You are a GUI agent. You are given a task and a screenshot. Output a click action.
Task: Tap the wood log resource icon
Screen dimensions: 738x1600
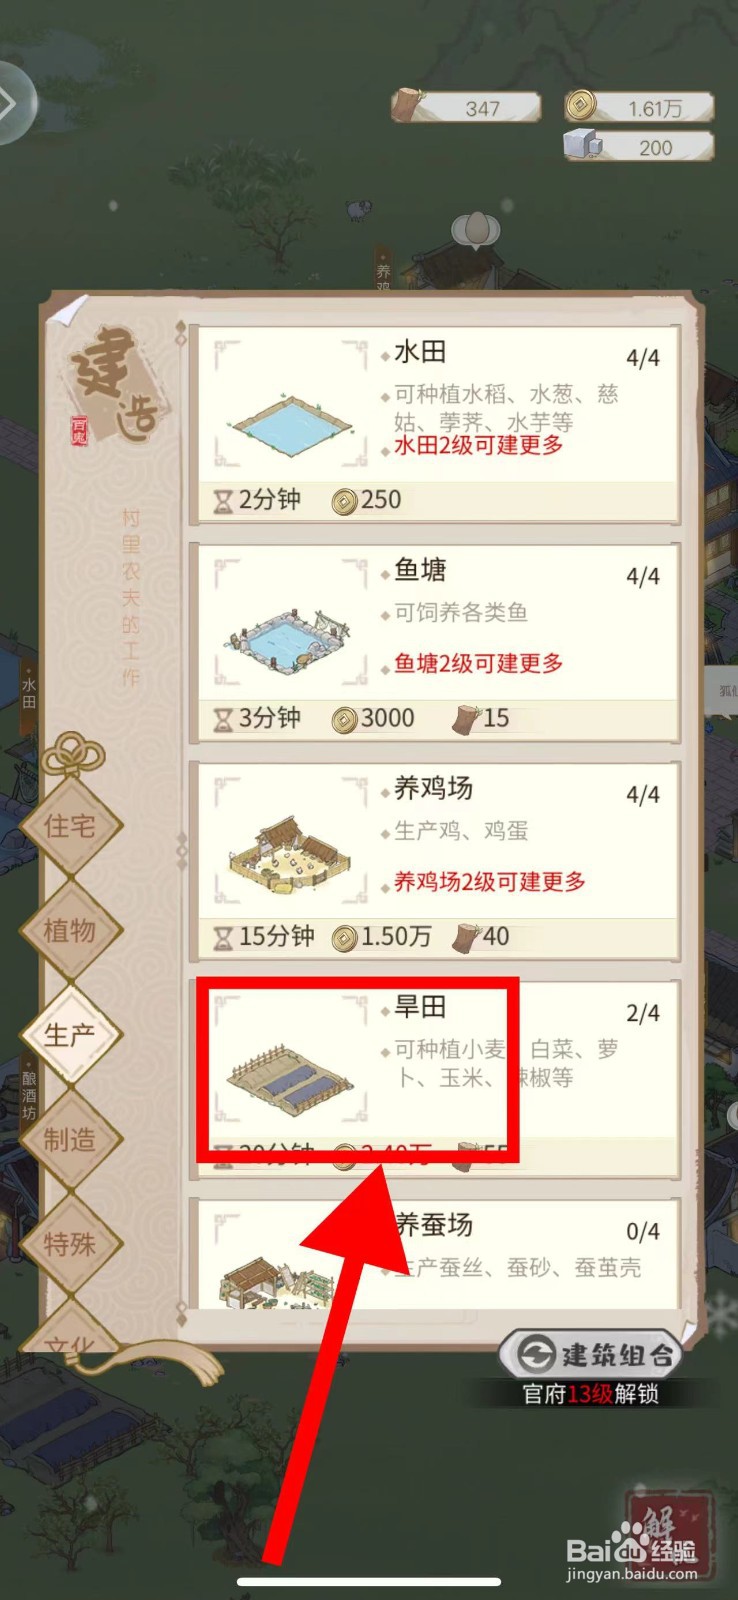pos(408,105)
